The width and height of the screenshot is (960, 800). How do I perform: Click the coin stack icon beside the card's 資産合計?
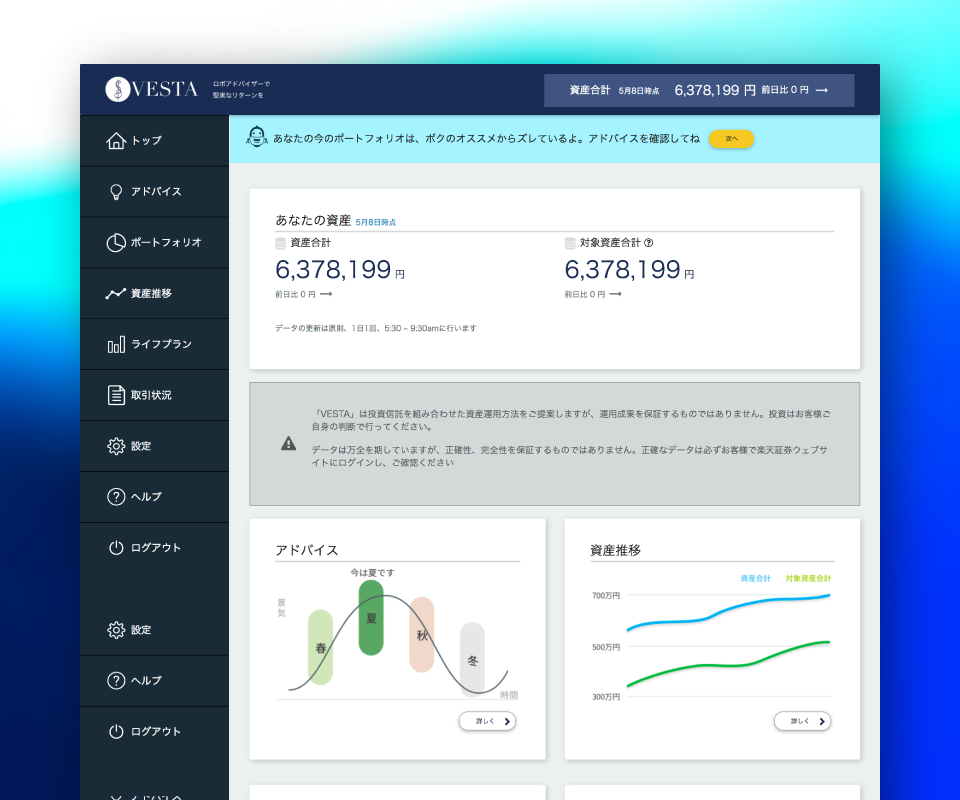point(280,244)
